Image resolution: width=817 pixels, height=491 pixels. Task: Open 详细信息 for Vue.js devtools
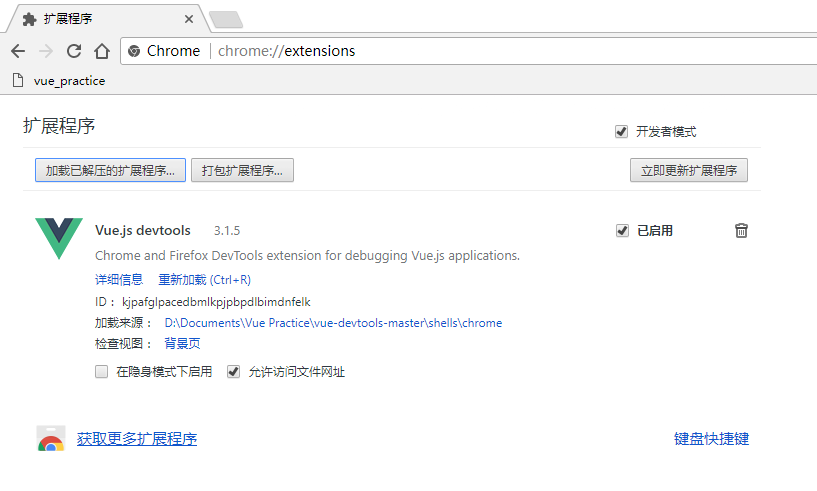(119, 280)
